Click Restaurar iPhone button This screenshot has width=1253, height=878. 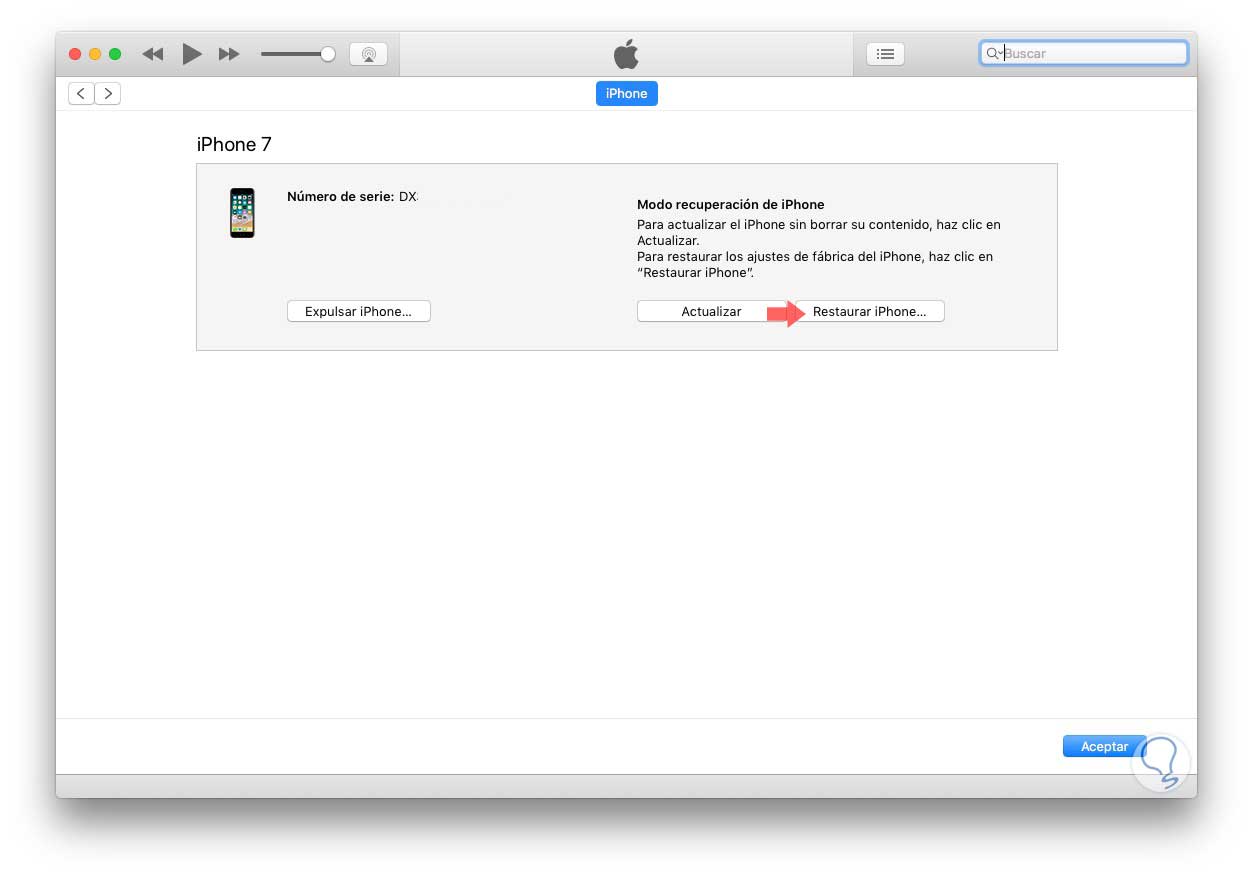[869, 311]
